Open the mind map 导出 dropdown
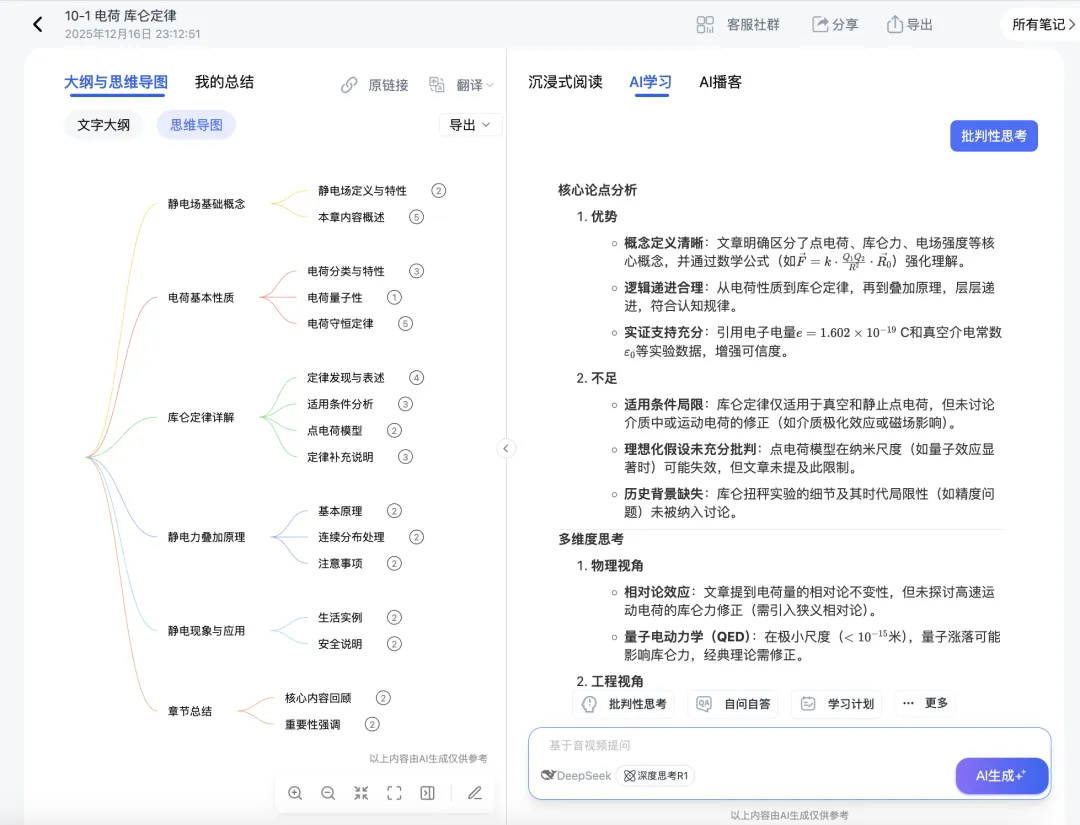 [x=470, y=125]
